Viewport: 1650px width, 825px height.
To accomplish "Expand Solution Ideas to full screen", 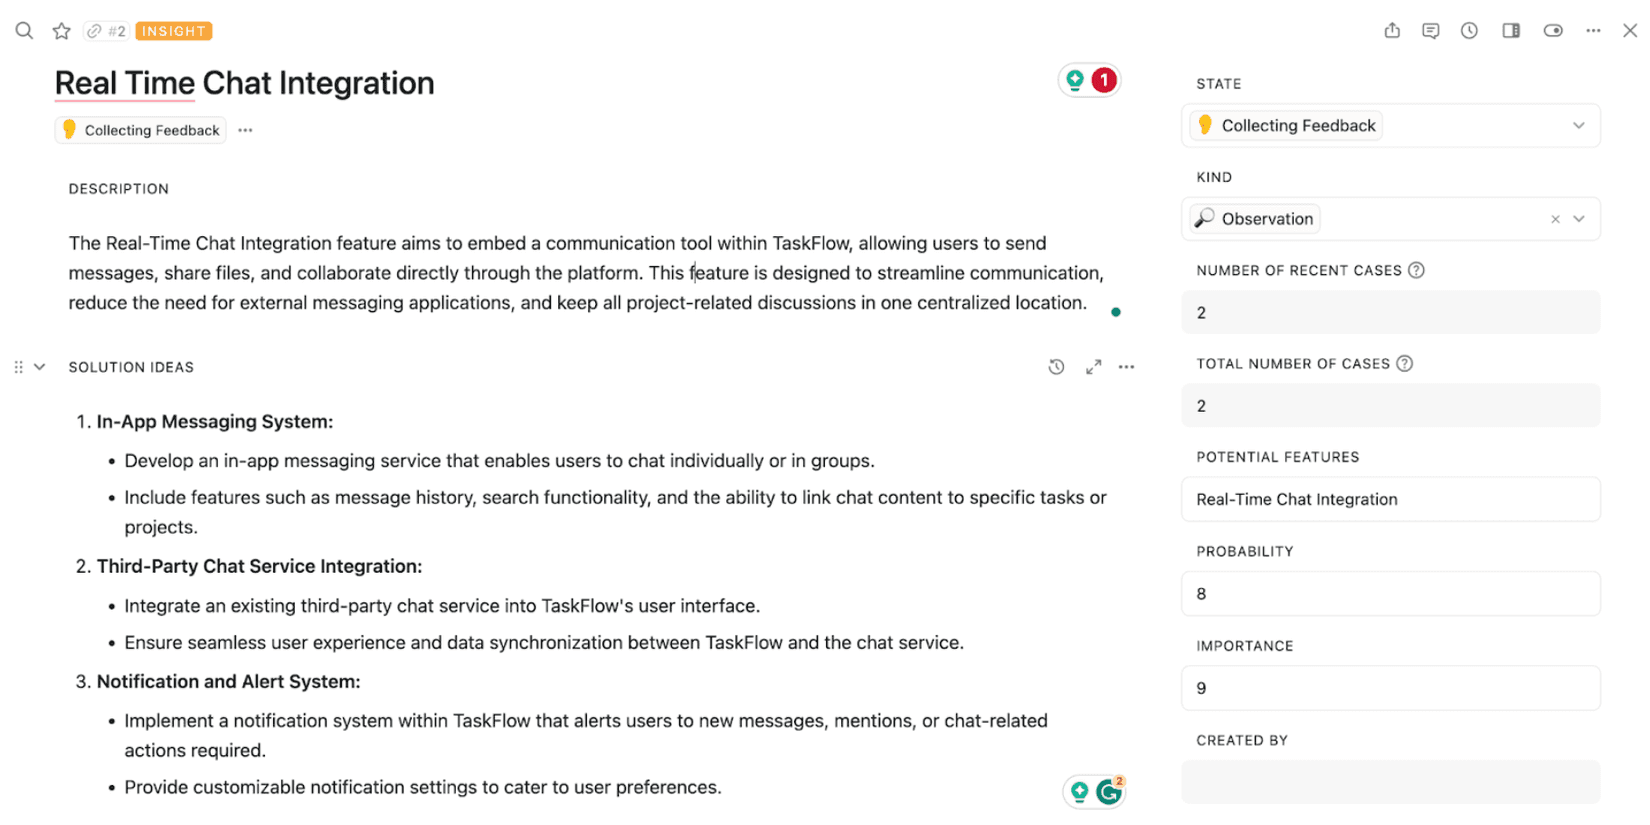I will click(x=1093, y=367).
